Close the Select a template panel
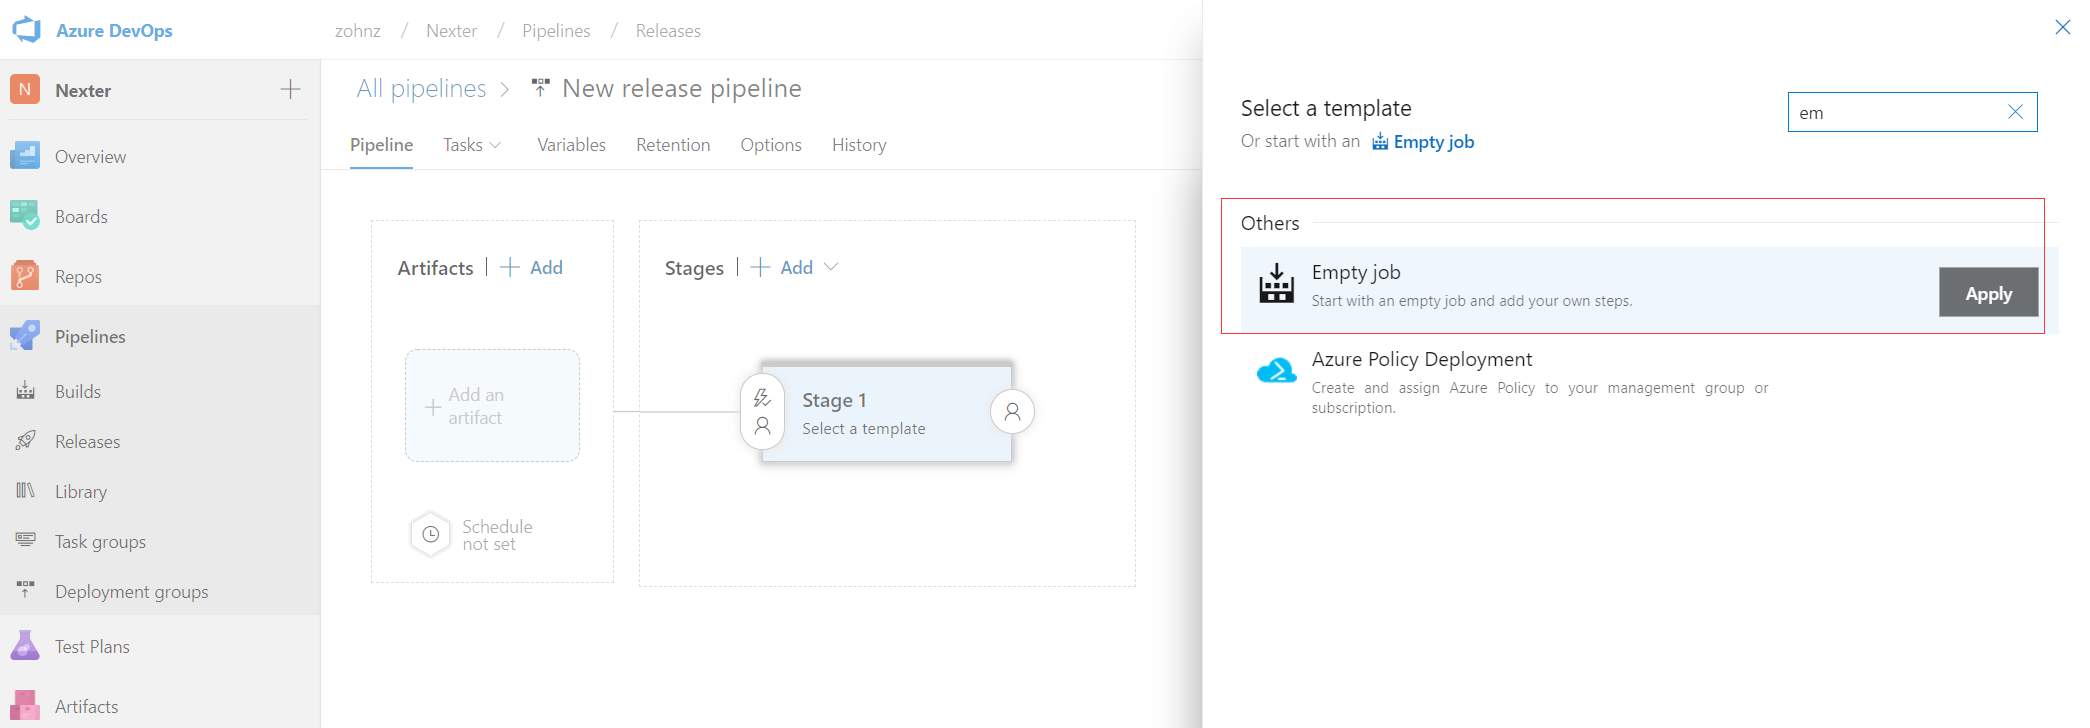 tap(2062, 28)
